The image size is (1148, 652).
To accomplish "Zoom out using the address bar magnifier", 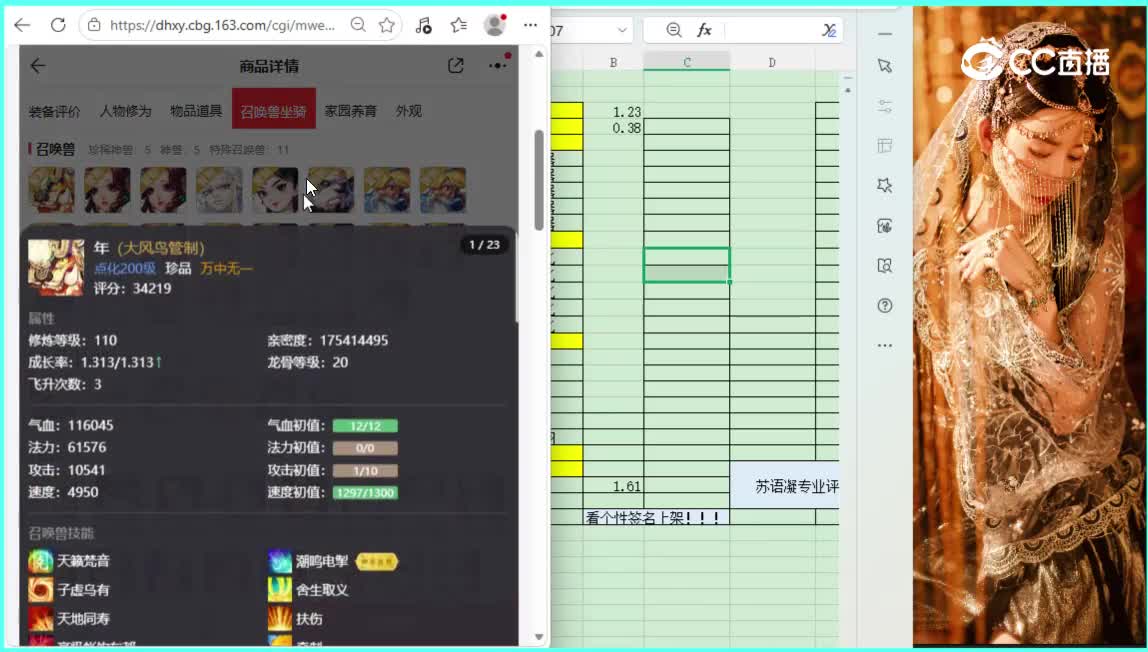I will click(x=358, y=26).
